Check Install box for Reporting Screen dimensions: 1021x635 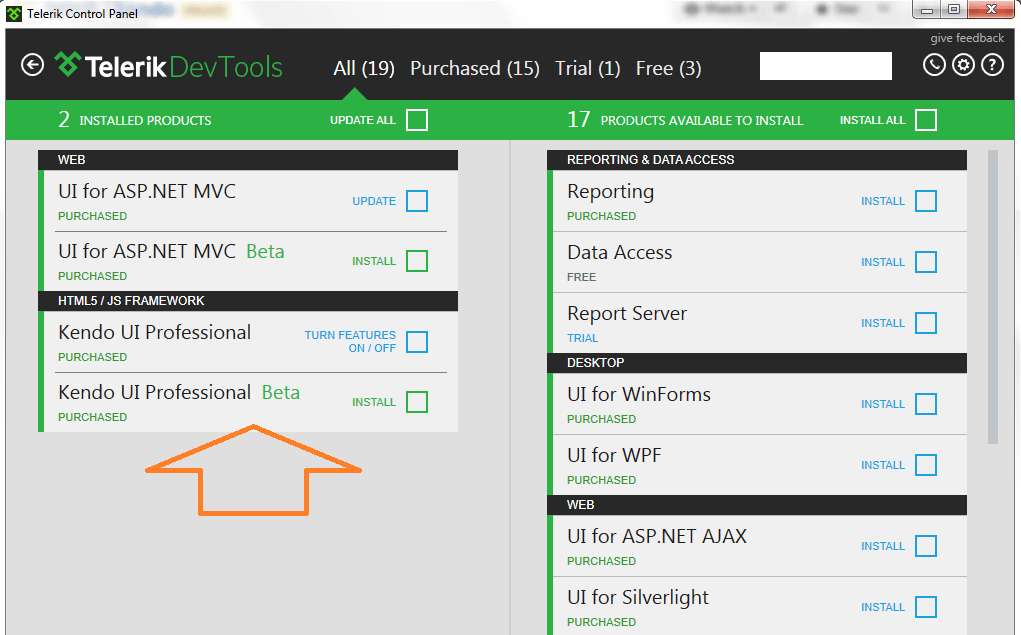click(x=926, y=201)
